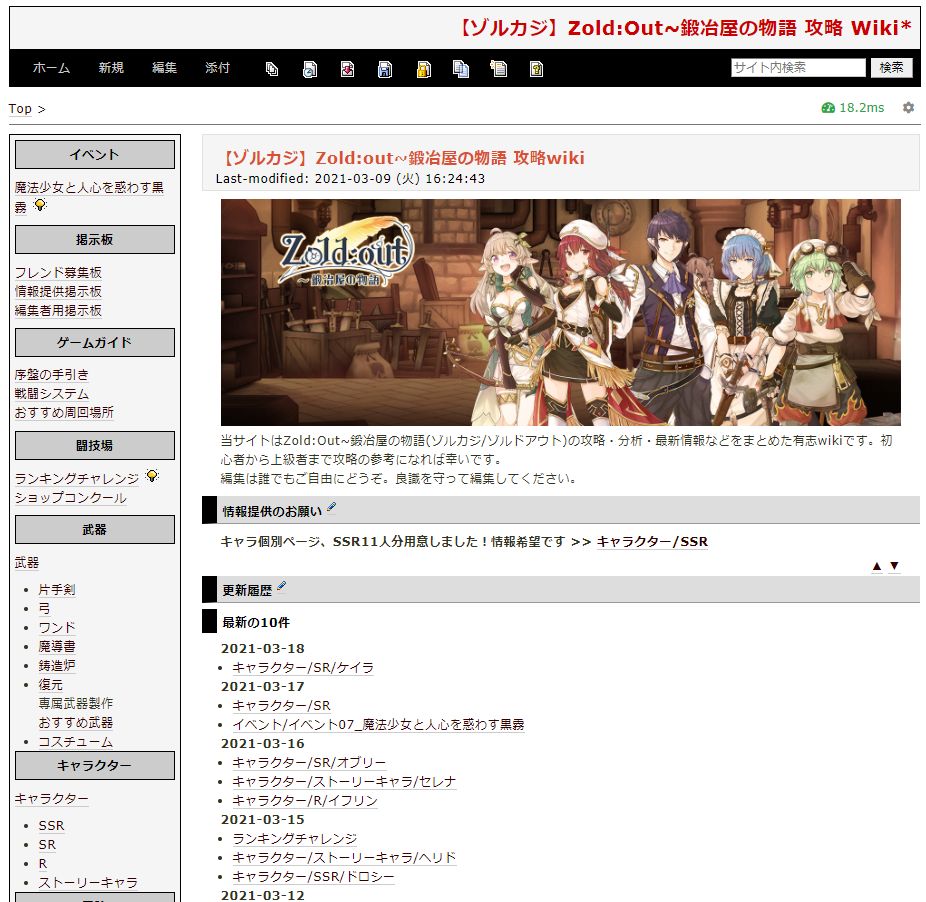926x902 pixels.
Task: Click the blue duplicate pages icon
Action: (461, 69)
